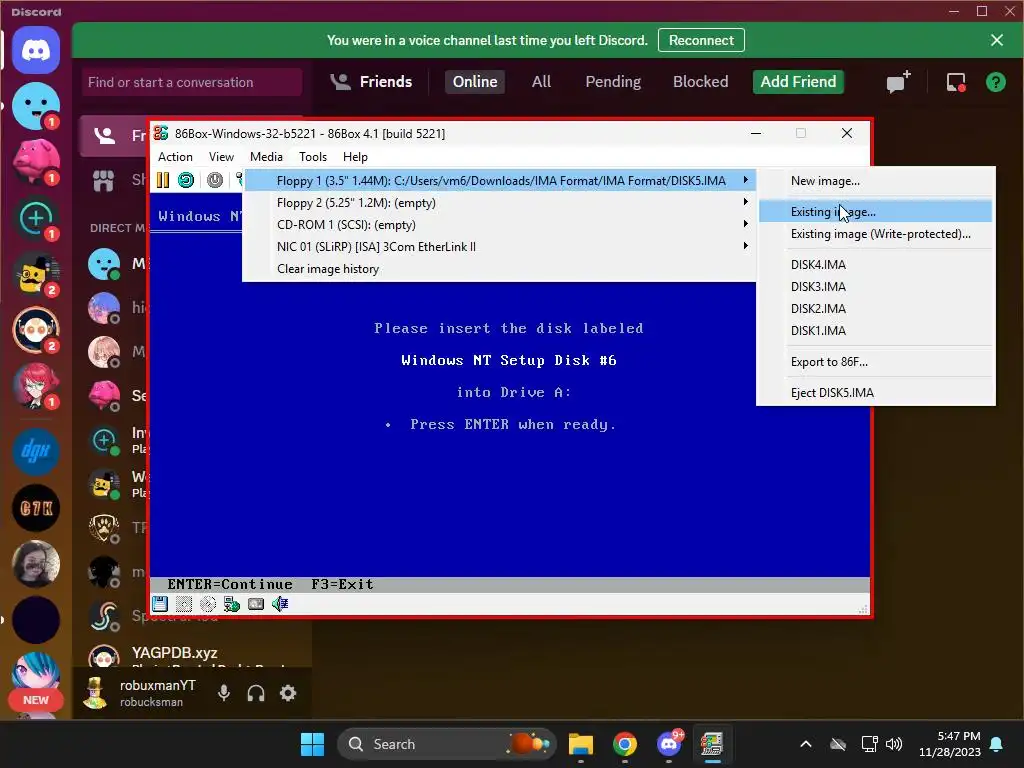This screenshot has width=1024, height=768.
Task: Click the New Group DM icon
Action: point(898,82)
